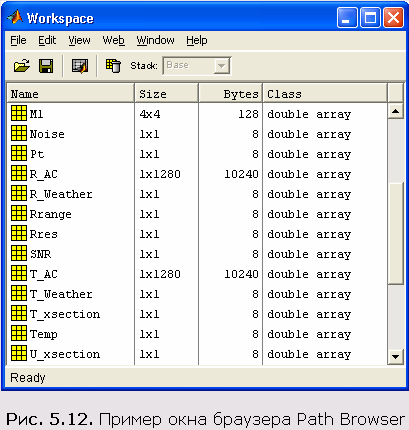Select the Temp variable grid icon

(x=19, y=333)
